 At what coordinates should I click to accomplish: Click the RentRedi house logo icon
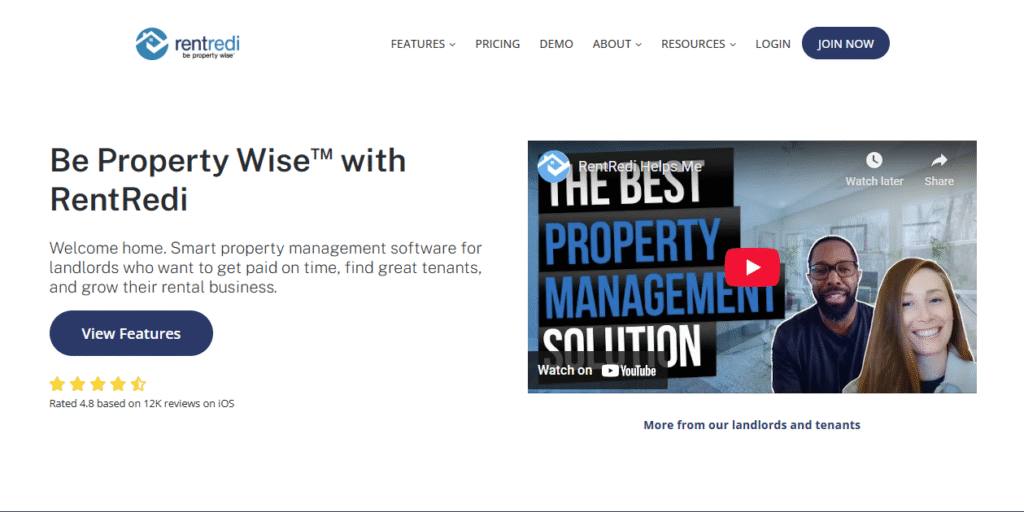[152, 43]
